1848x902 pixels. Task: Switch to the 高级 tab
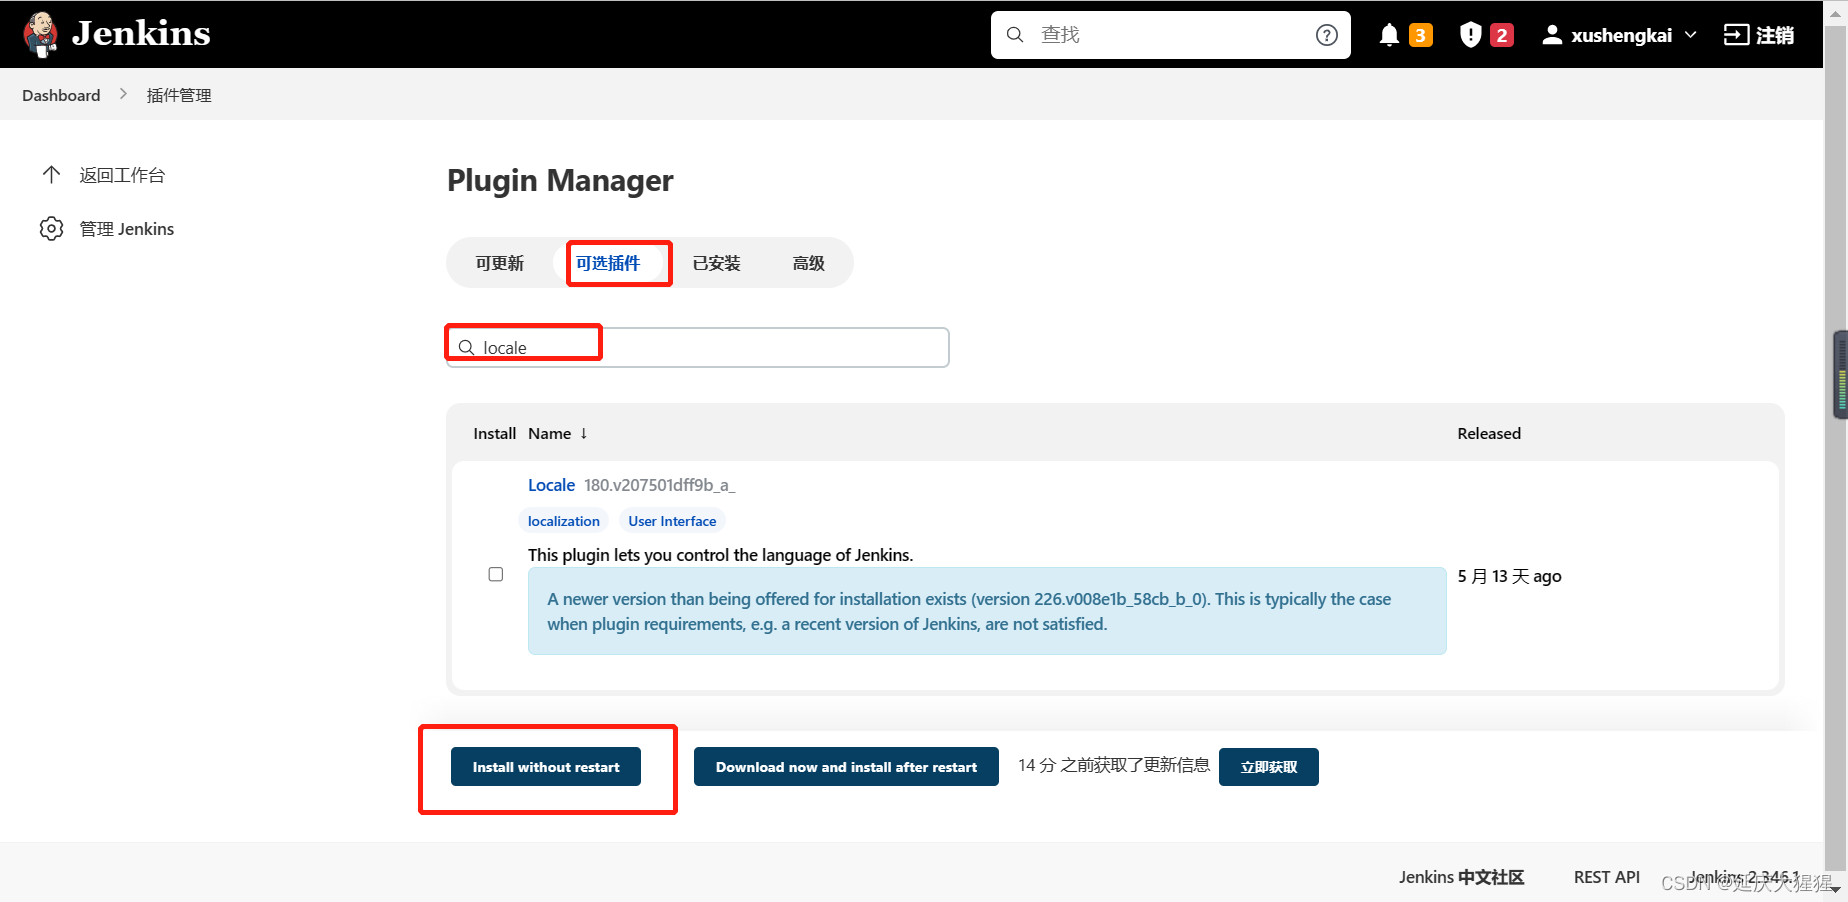808,263
